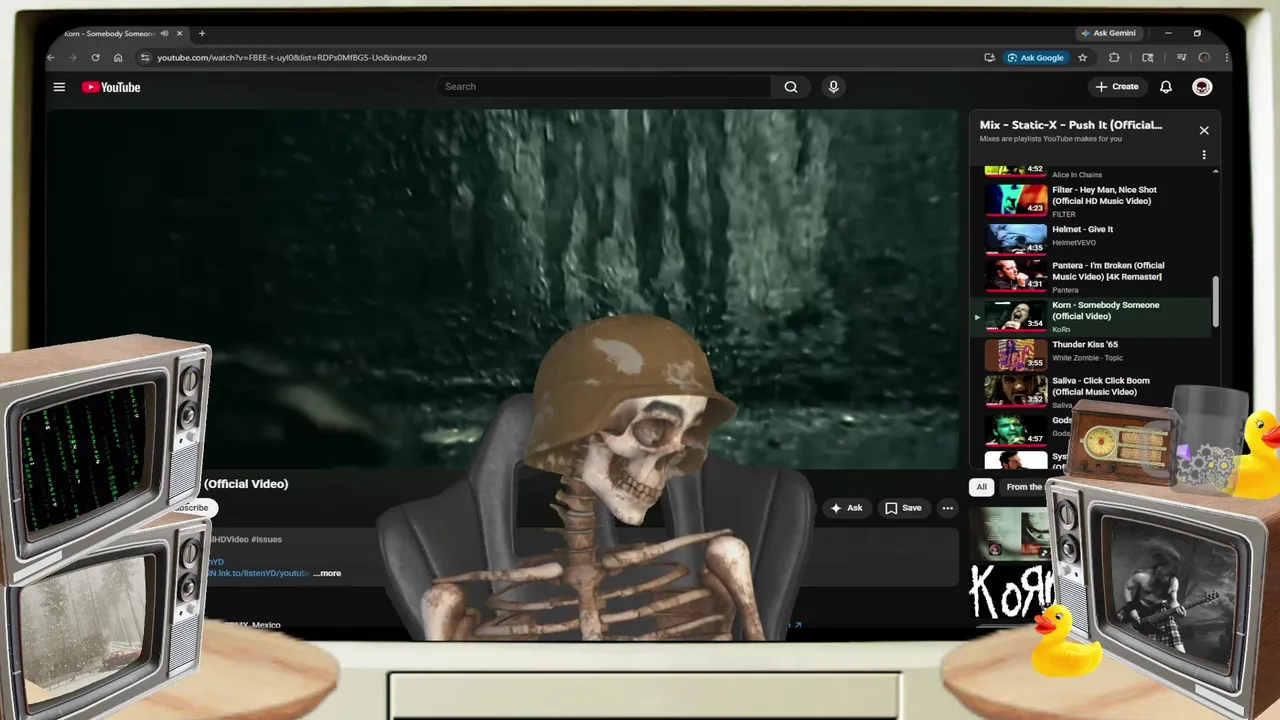Screen dimensions: 1280x720
Task: Select the All filter chip
Action: [981, 487]
